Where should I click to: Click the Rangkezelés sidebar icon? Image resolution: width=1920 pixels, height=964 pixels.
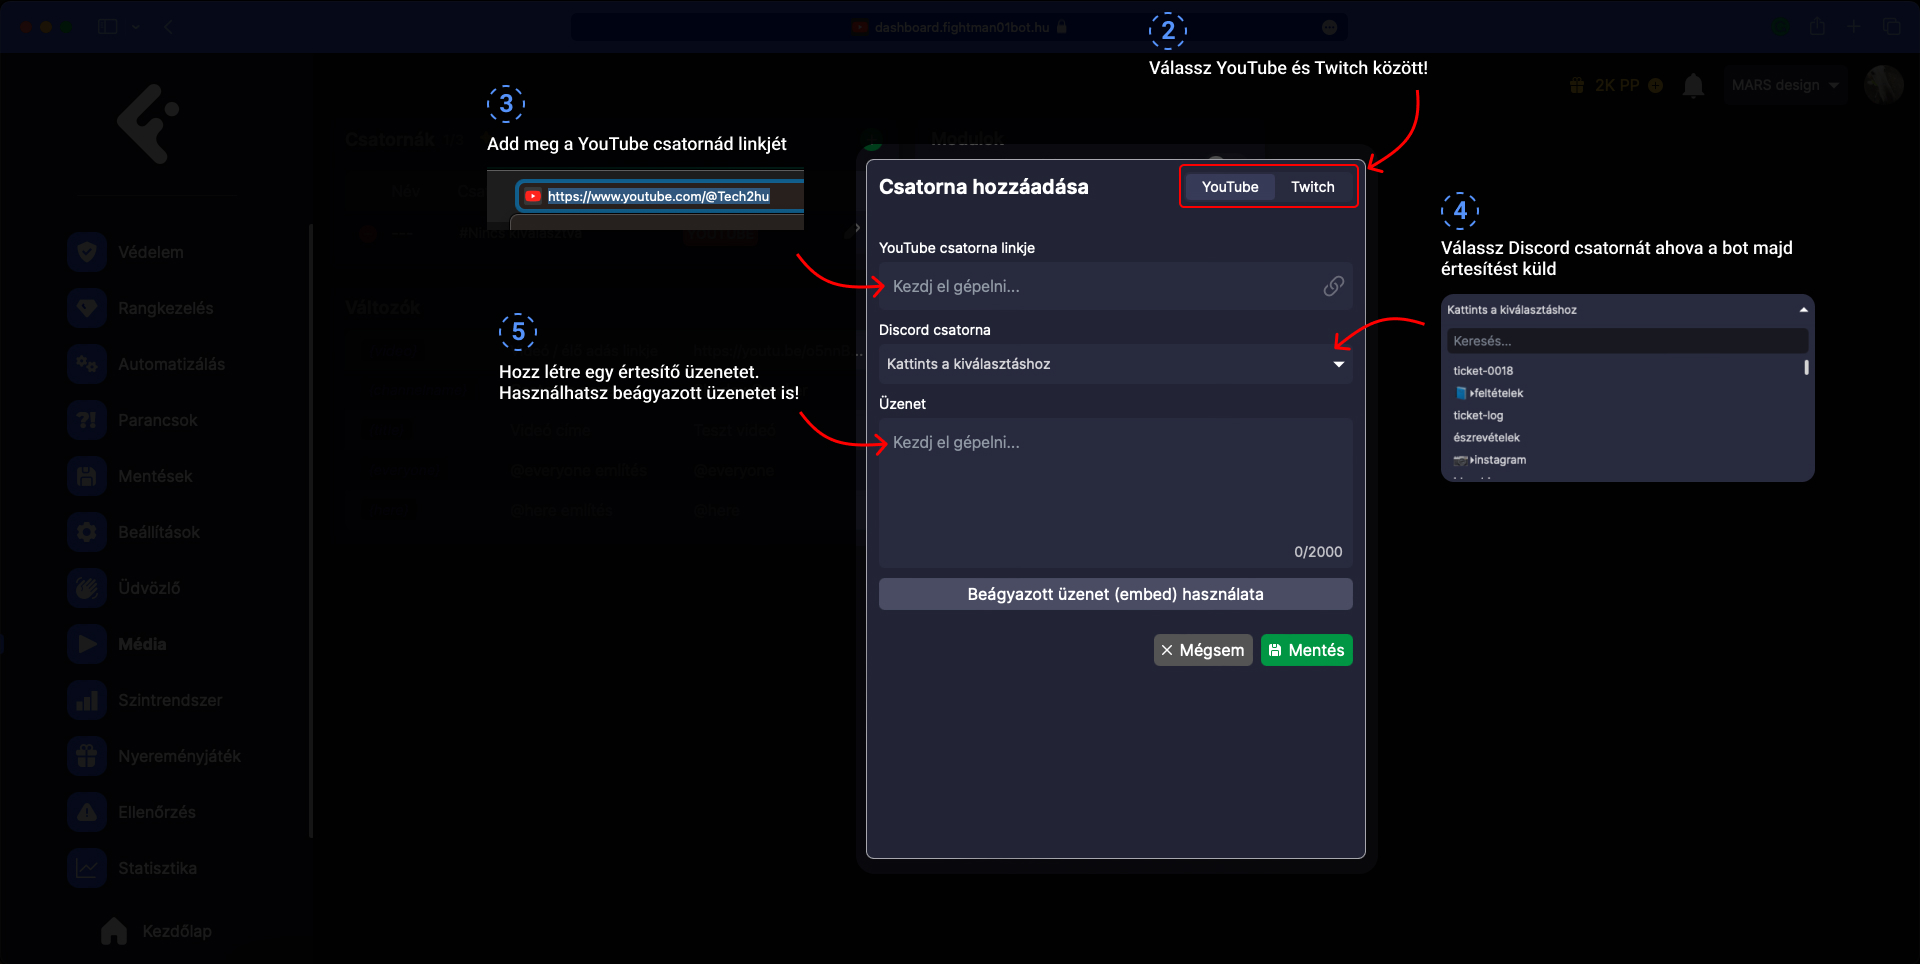click(x=87, y=308)
